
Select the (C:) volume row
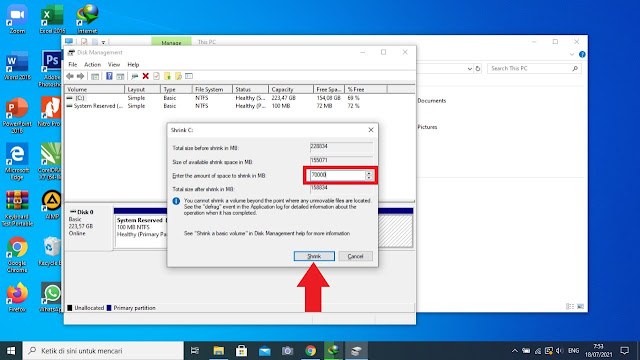click(x=240, y=98)
